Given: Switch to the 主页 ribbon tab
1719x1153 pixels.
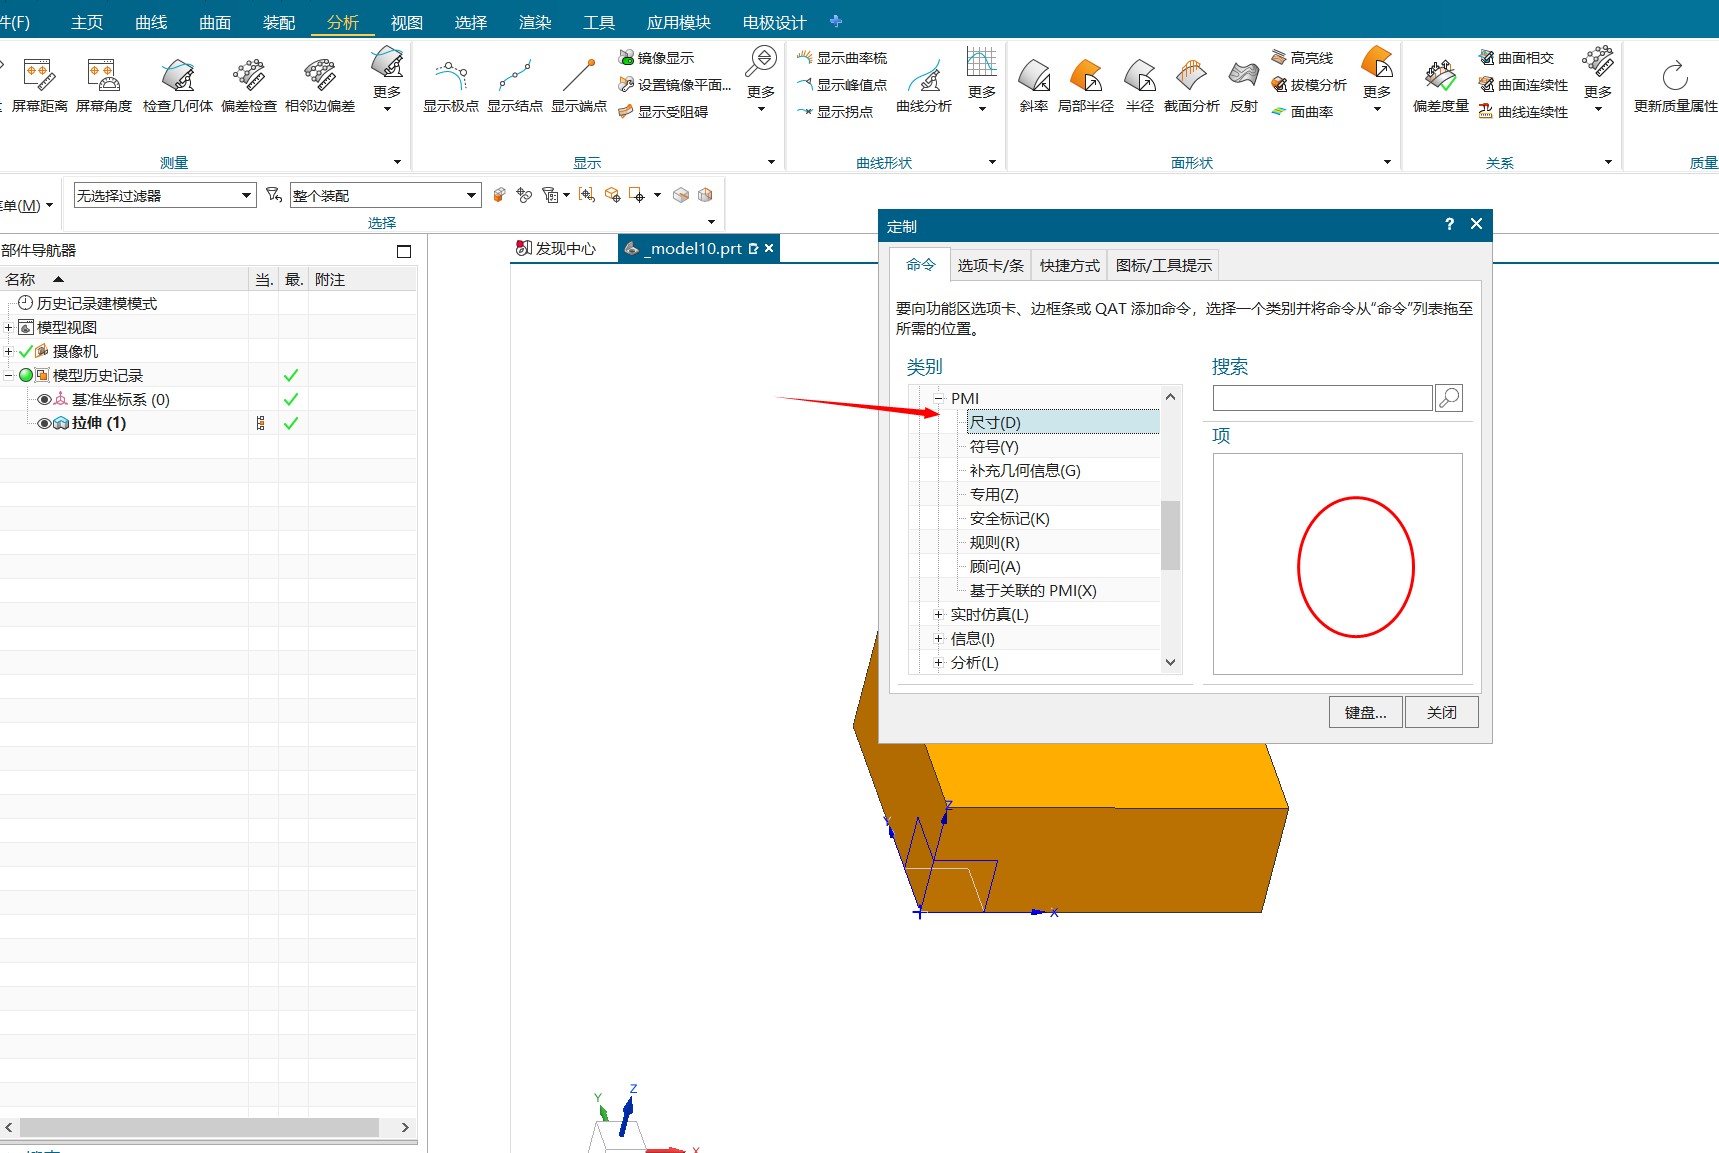Looking at the screenshot, I should 87,22.
